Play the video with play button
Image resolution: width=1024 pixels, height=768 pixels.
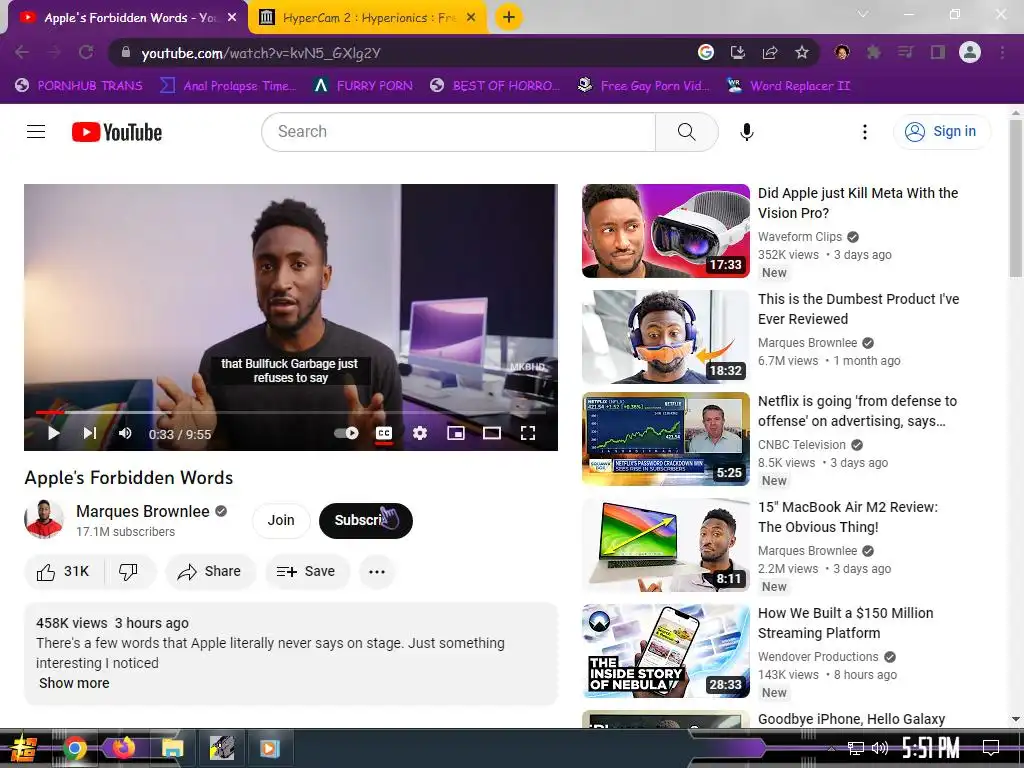(54, 433)
